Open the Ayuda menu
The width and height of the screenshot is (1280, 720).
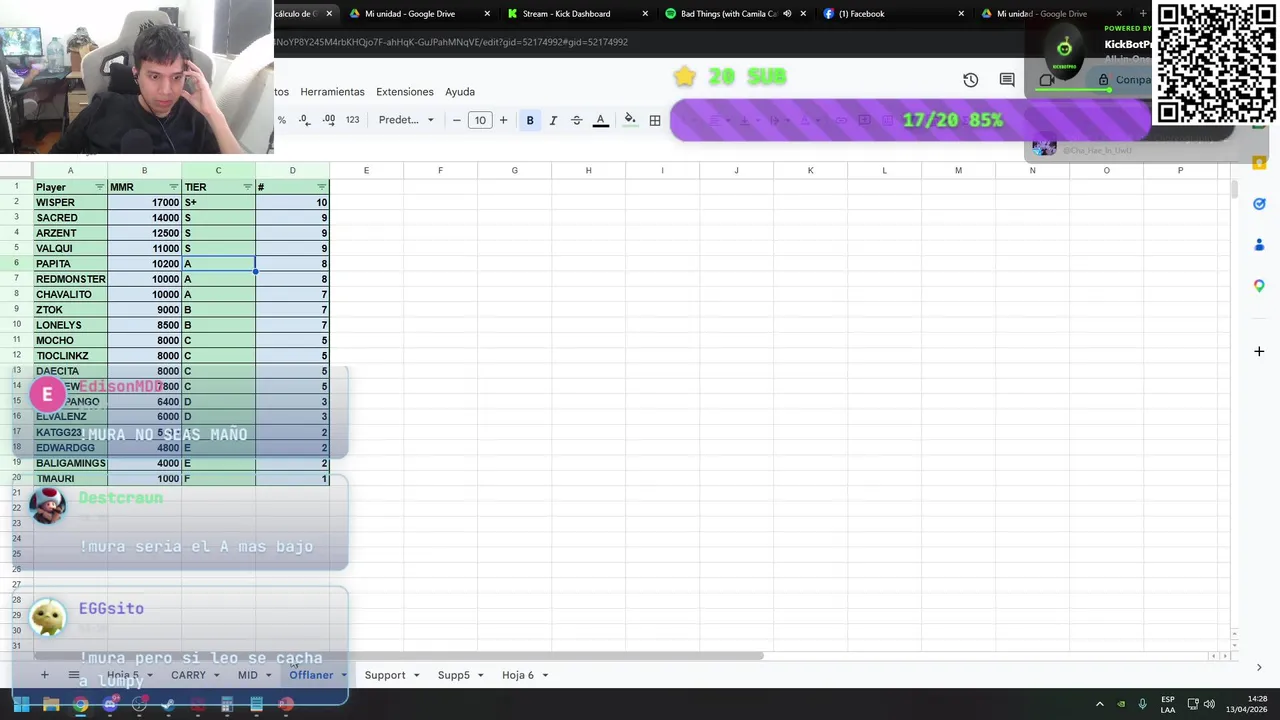pos(460,92)
